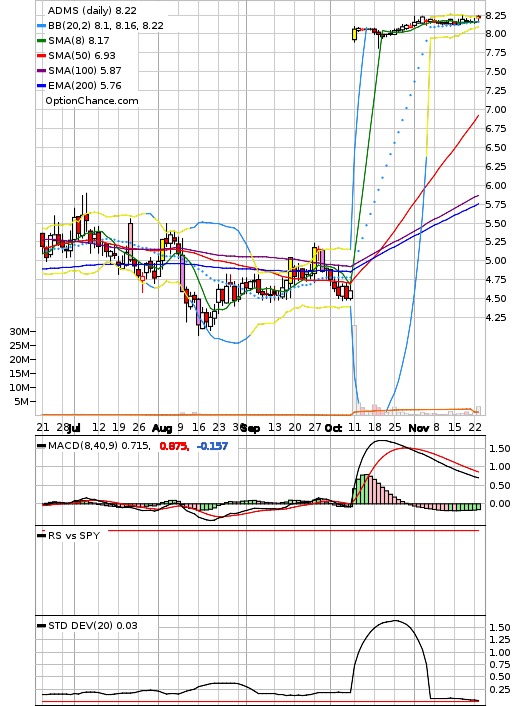This screenshot has width=526, height=706.
Task: Click the blue -0.157 MACD histogram value
Action: click(x=213, y=446)
